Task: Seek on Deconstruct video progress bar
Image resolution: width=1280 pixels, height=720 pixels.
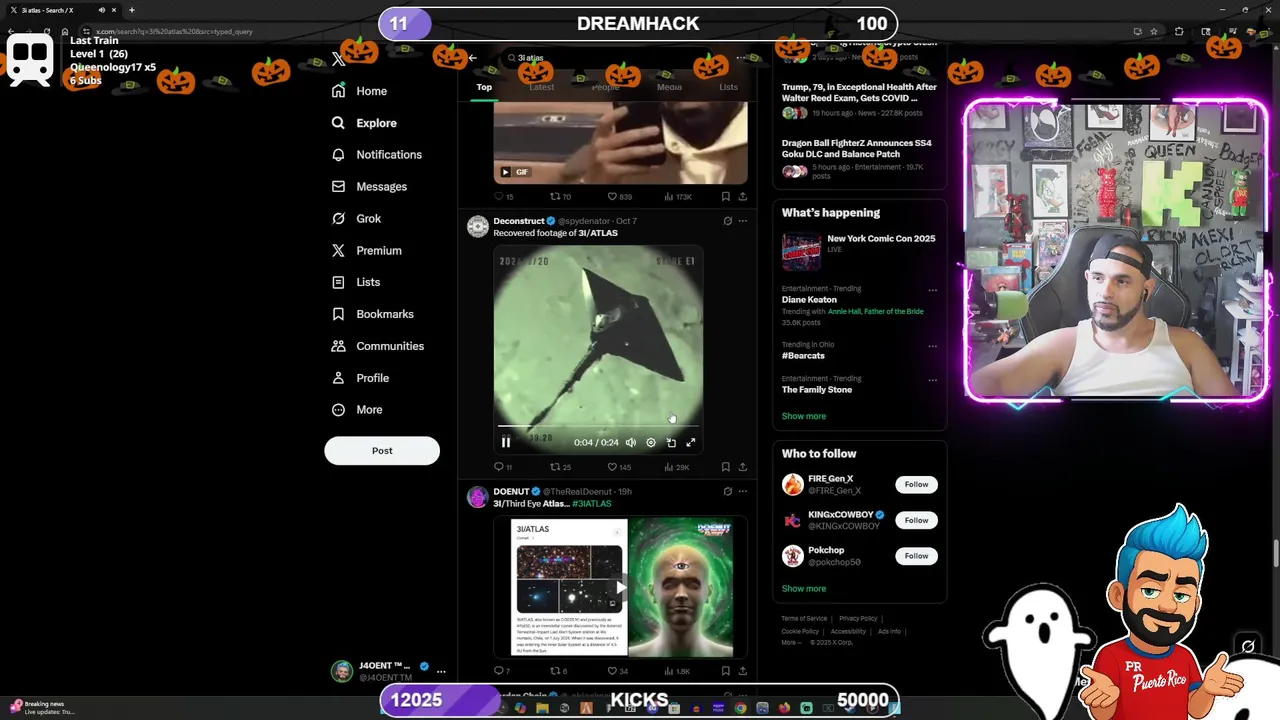Action: coord(598,426)
